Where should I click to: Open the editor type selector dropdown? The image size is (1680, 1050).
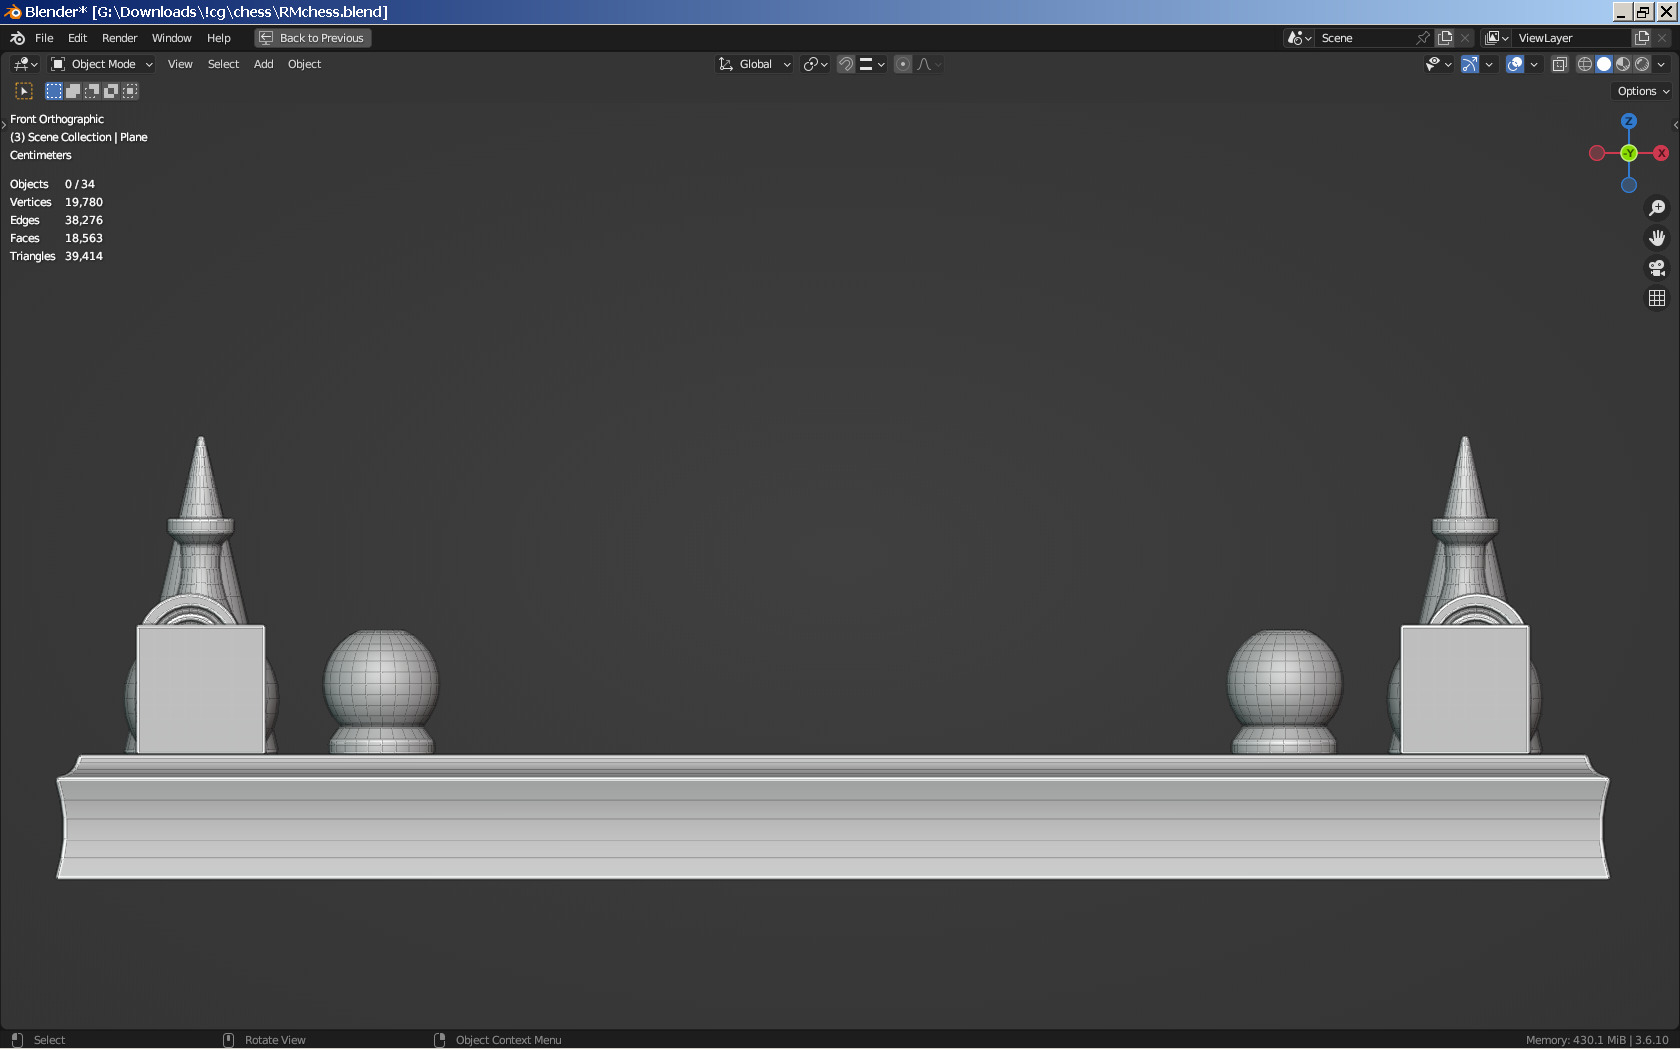tap(25, 64)
